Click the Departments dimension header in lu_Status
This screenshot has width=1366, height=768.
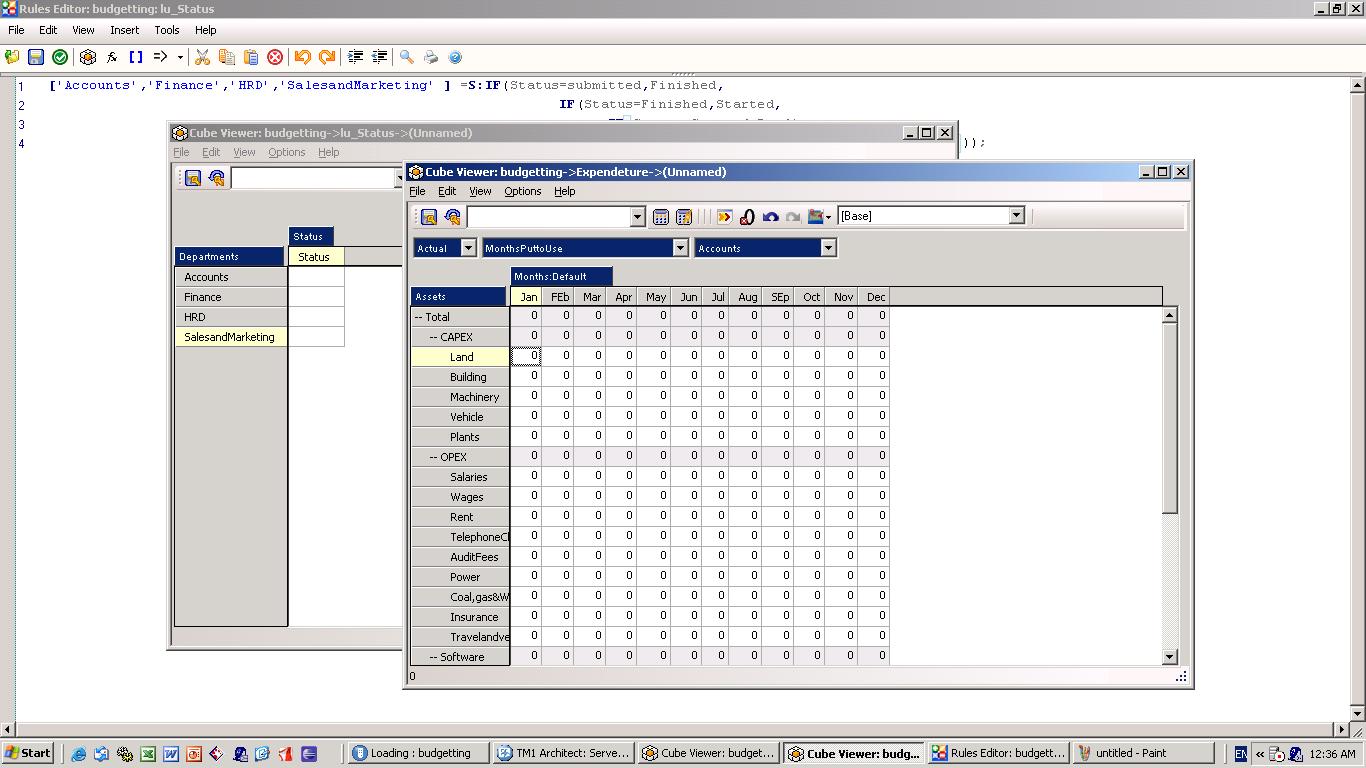click(230, 256)
